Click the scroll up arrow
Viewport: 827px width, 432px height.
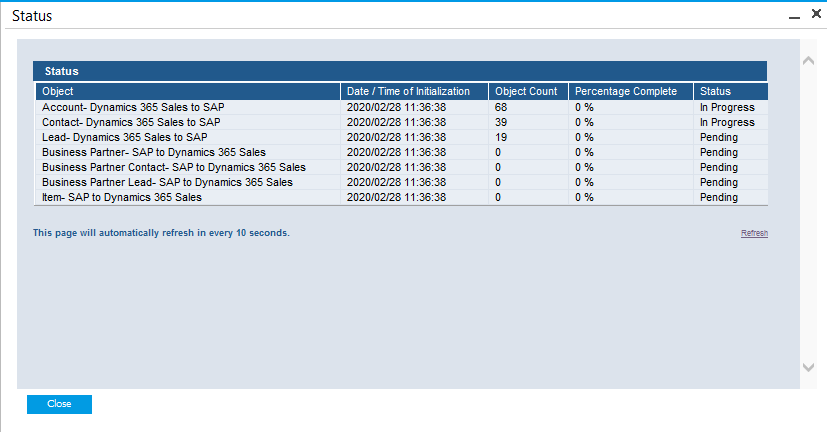[x=808, y=61]
